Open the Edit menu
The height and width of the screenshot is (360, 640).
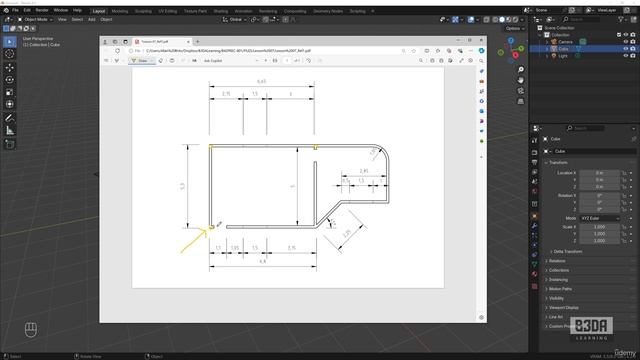click(27, 10)
